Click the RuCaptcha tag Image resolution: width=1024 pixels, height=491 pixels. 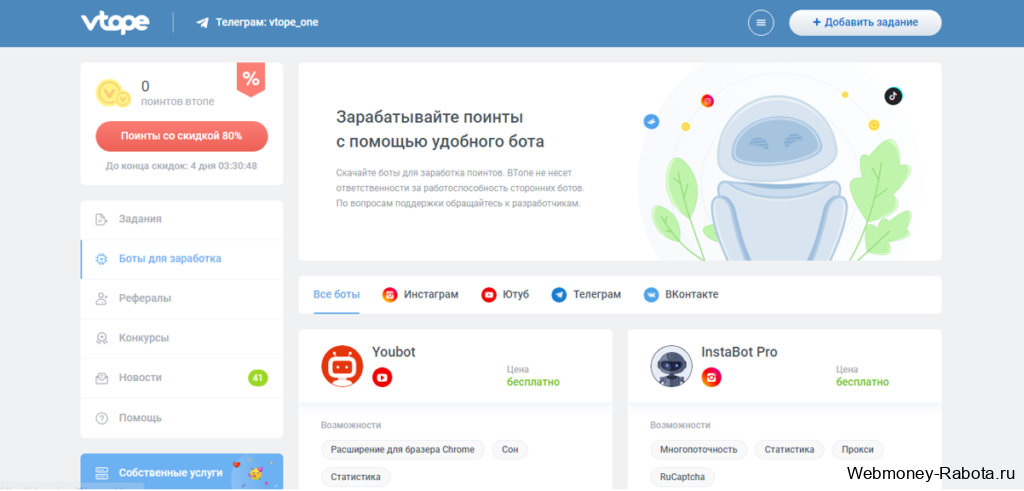tap(682, 477)
